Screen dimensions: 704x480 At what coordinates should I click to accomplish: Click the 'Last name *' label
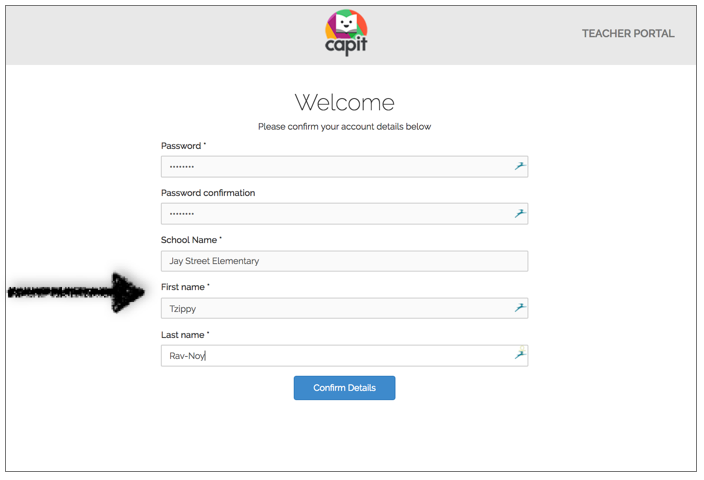185,335
